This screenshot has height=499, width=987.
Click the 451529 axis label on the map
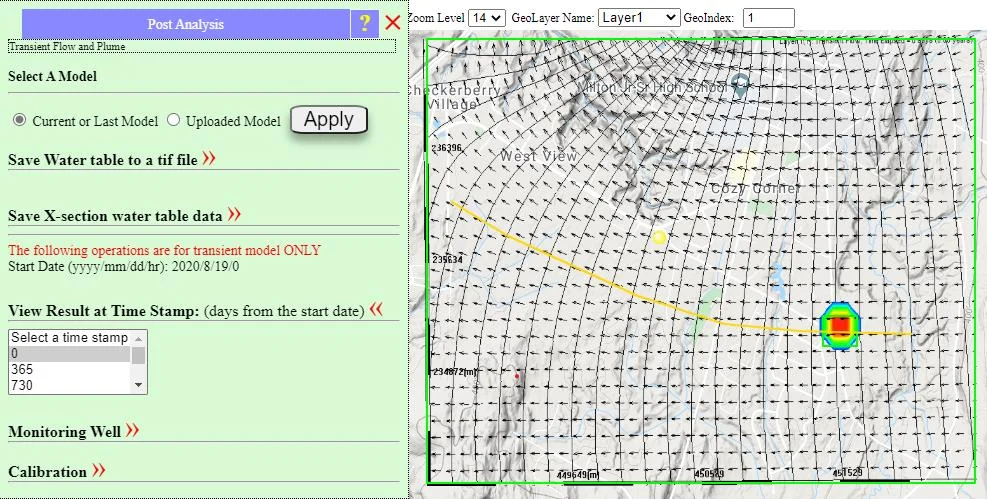(x=847, y=473)
